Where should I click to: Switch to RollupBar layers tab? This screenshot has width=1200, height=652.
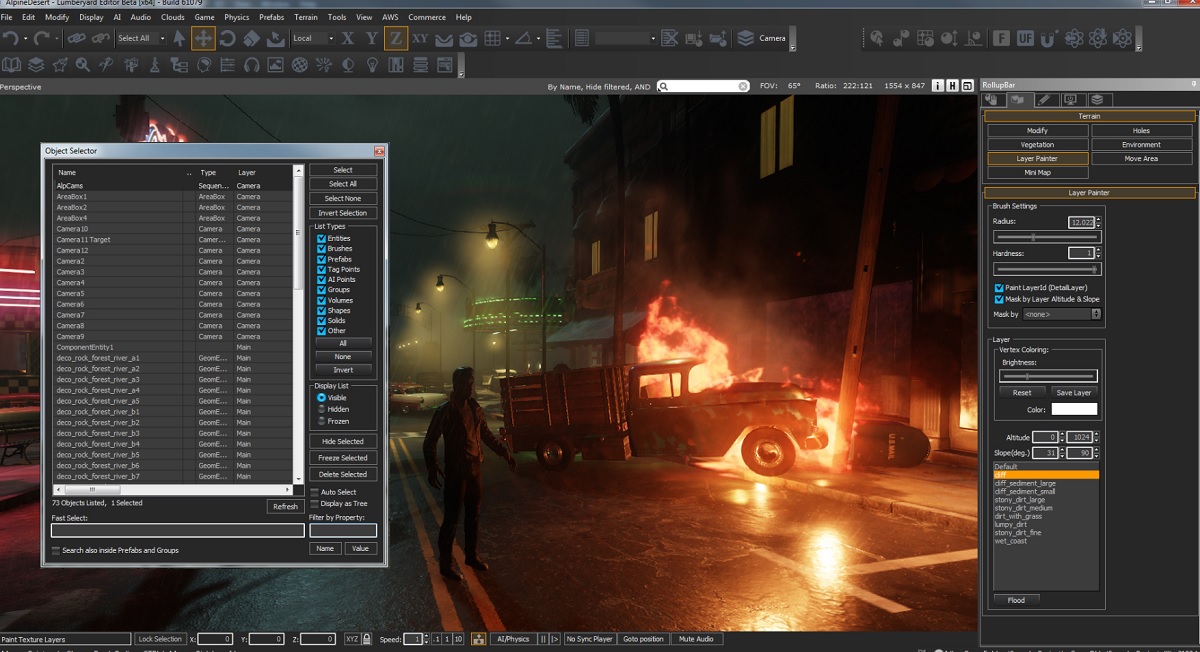pyautogui.click(x=1097, y=99)
